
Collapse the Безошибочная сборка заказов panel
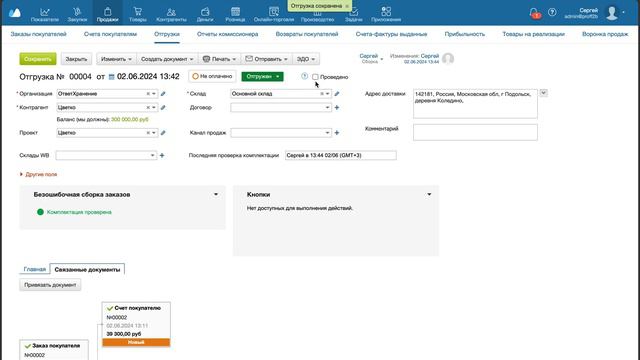[216, 195]
